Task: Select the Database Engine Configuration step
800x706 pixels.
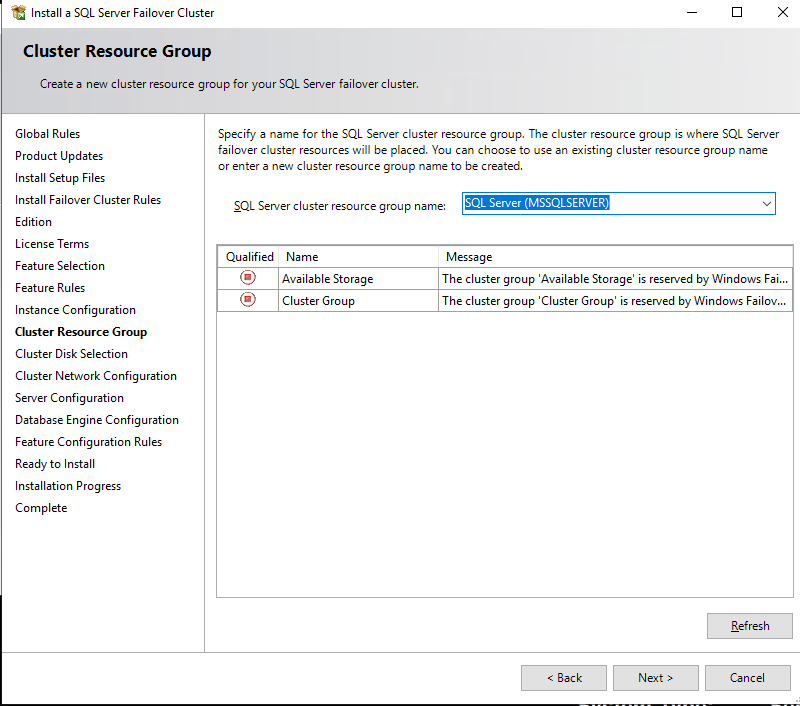Action: (x=96, y=419)
